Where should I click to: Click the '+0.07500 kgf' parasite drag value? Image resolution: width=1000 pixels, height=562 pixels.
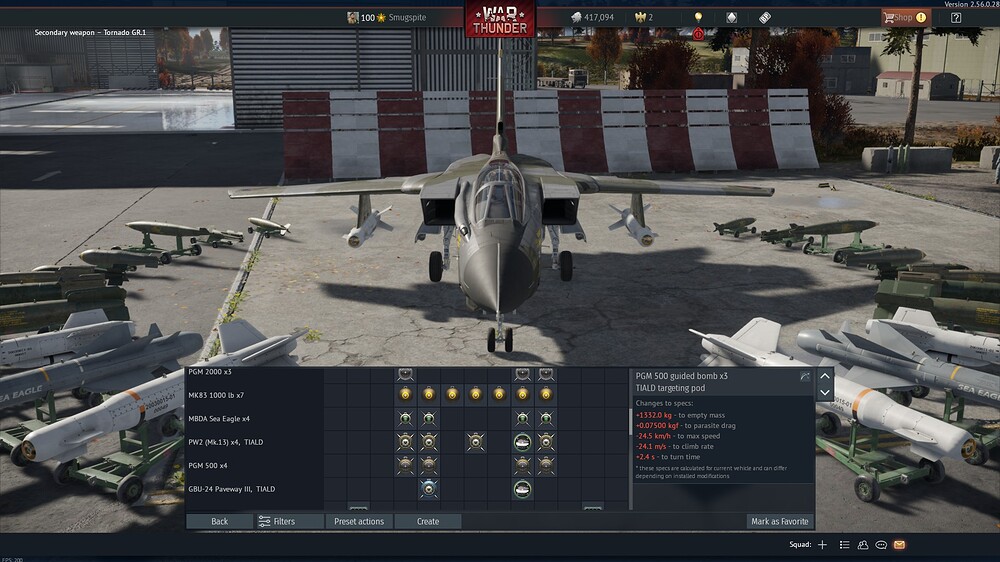click(x=657, y=425)
